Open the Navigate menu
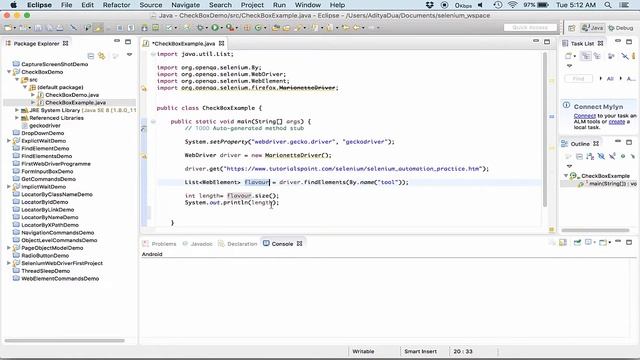 pyautogui.click(x=185, y=5)
